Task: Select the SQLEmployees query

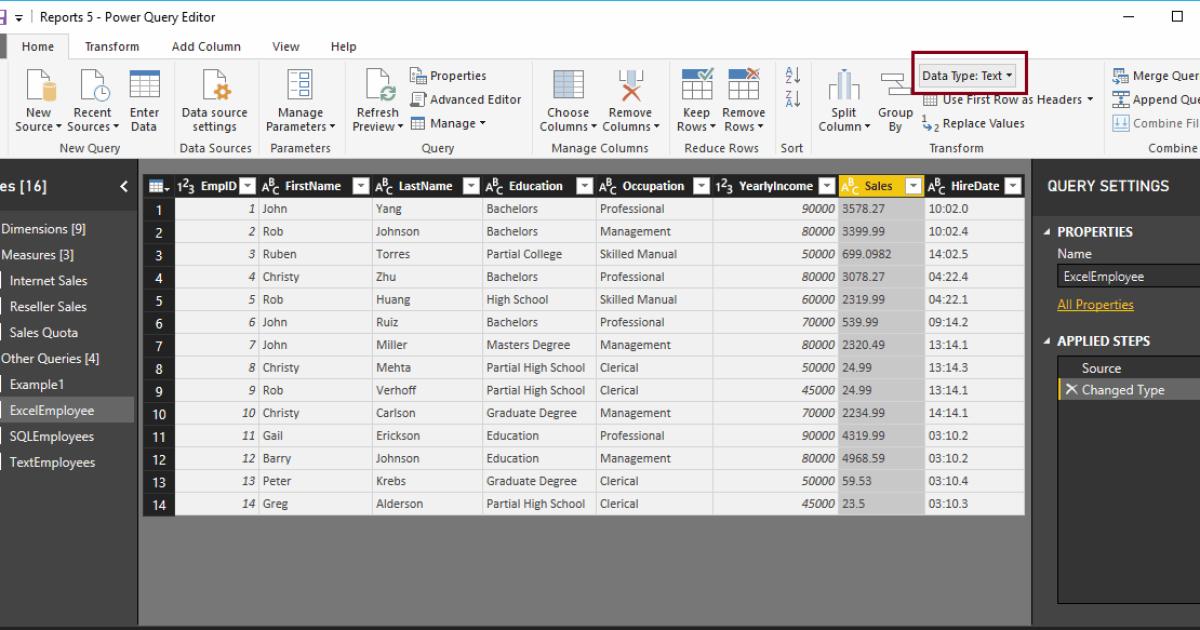Action: pyautogui.click(x=54, y=436)
